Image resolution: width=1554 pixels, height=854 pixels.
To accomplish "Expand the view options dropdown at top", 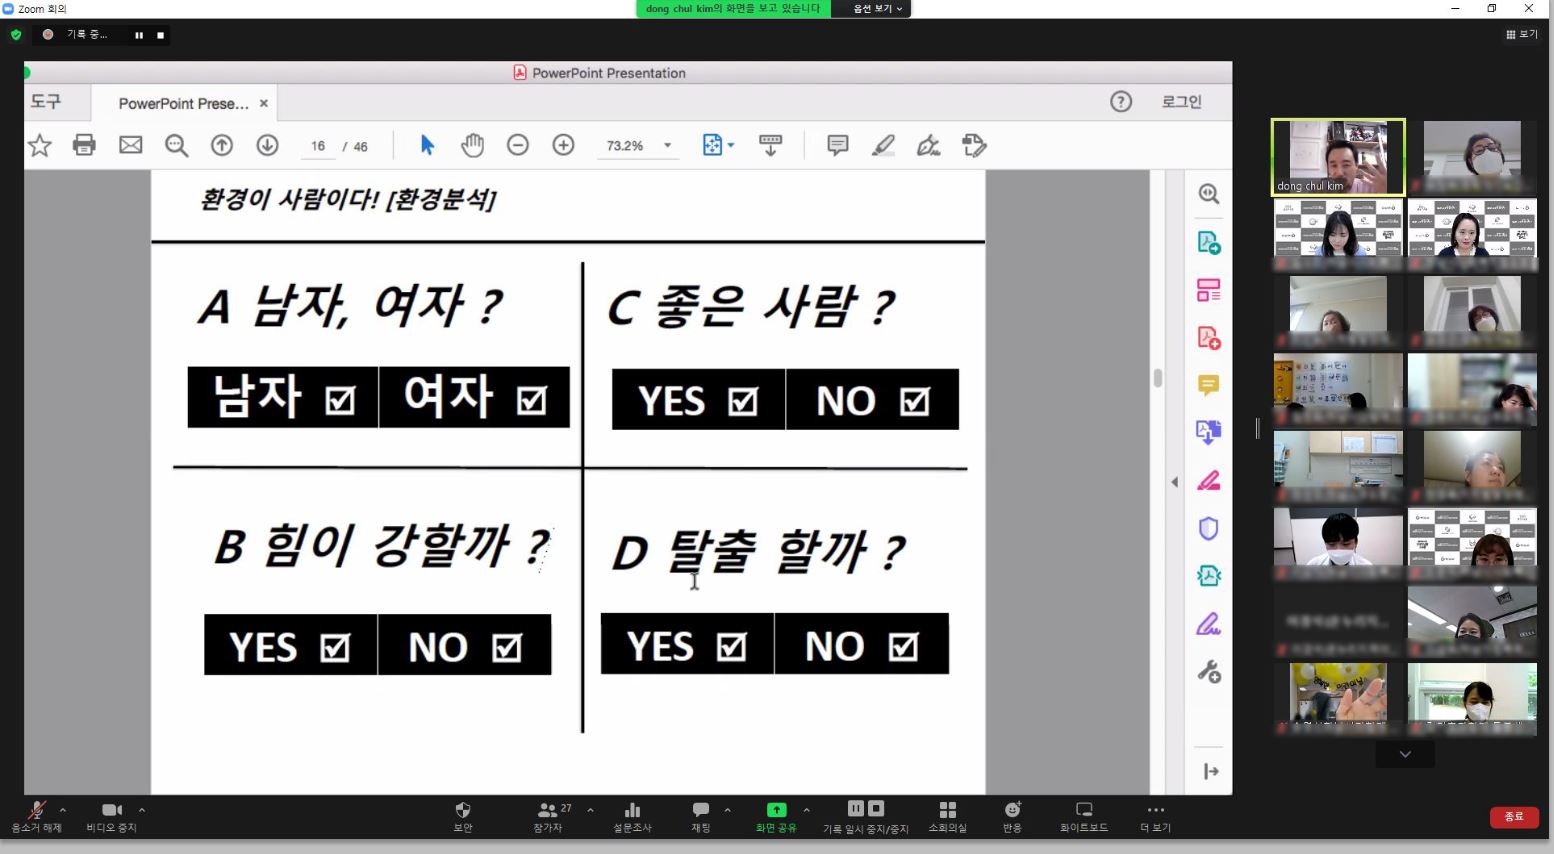I will coord(877,9).
